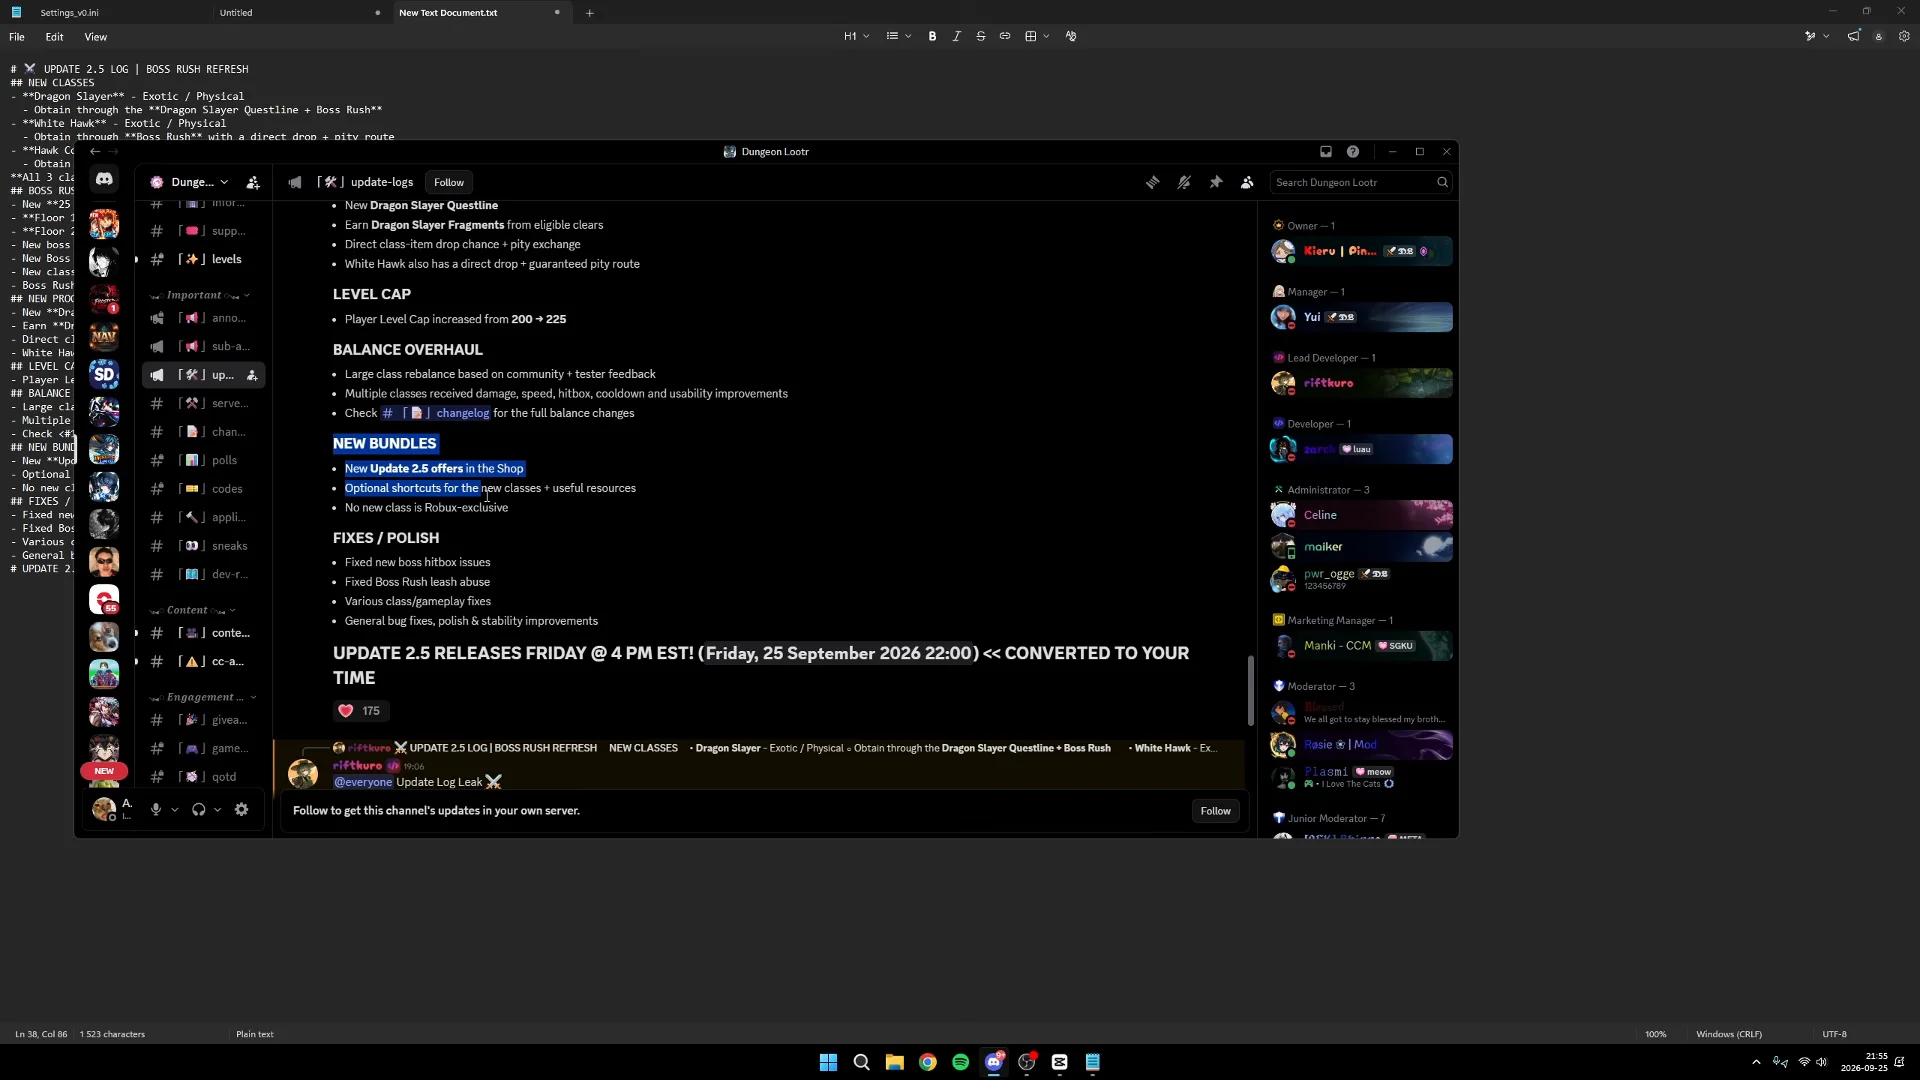Open list style dropdown in Notepad

click(898, 36)
